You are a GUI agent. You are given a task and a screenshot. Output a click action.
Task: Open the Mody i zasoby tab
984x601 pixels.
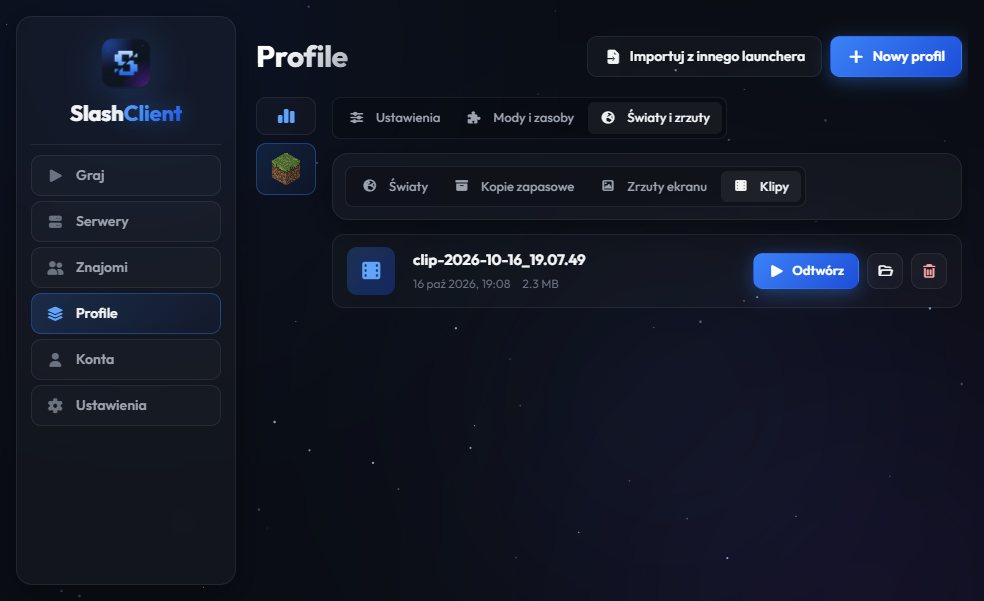pyautogui.click(x=520, y=118)
